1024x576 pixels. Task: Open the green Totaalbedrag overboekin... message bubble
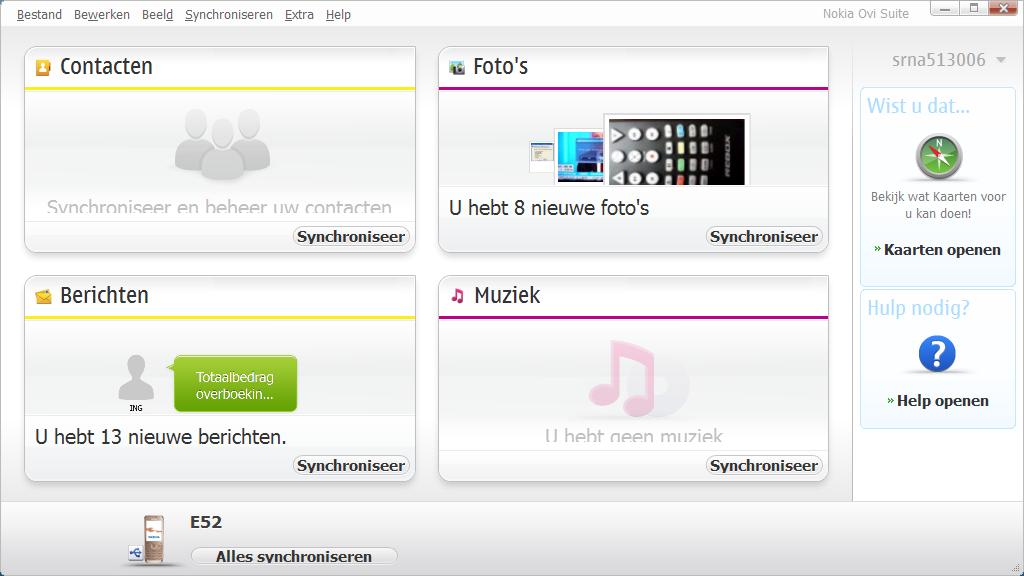(x=236, y=384)
